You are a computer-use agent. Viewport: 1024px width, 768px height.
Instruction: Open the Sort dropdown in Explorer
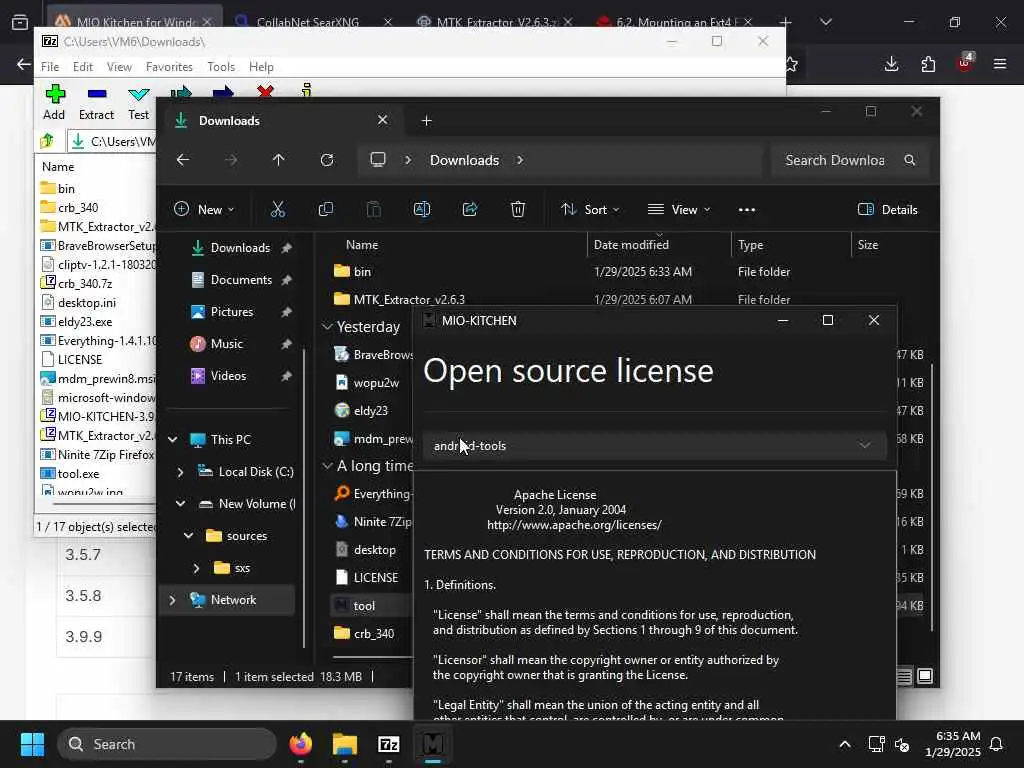click(x=590, y=209)
